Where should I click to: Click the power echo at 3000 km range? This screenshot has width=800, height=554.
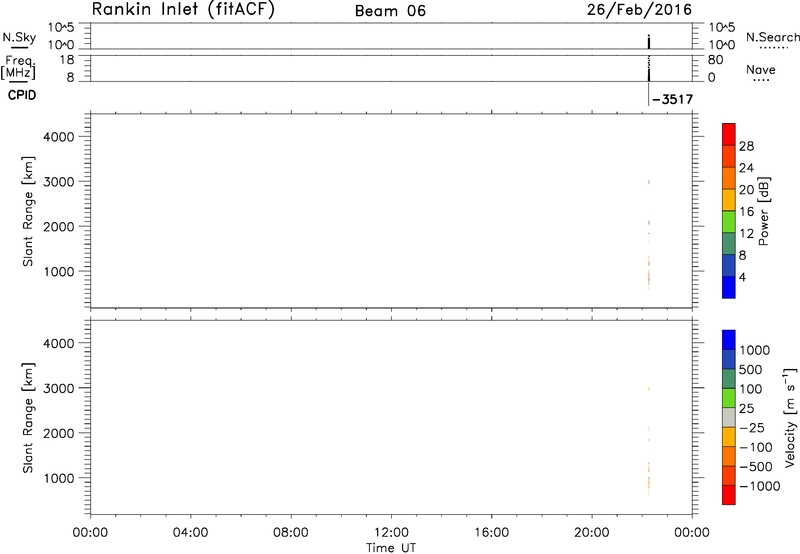coord(648,182)
